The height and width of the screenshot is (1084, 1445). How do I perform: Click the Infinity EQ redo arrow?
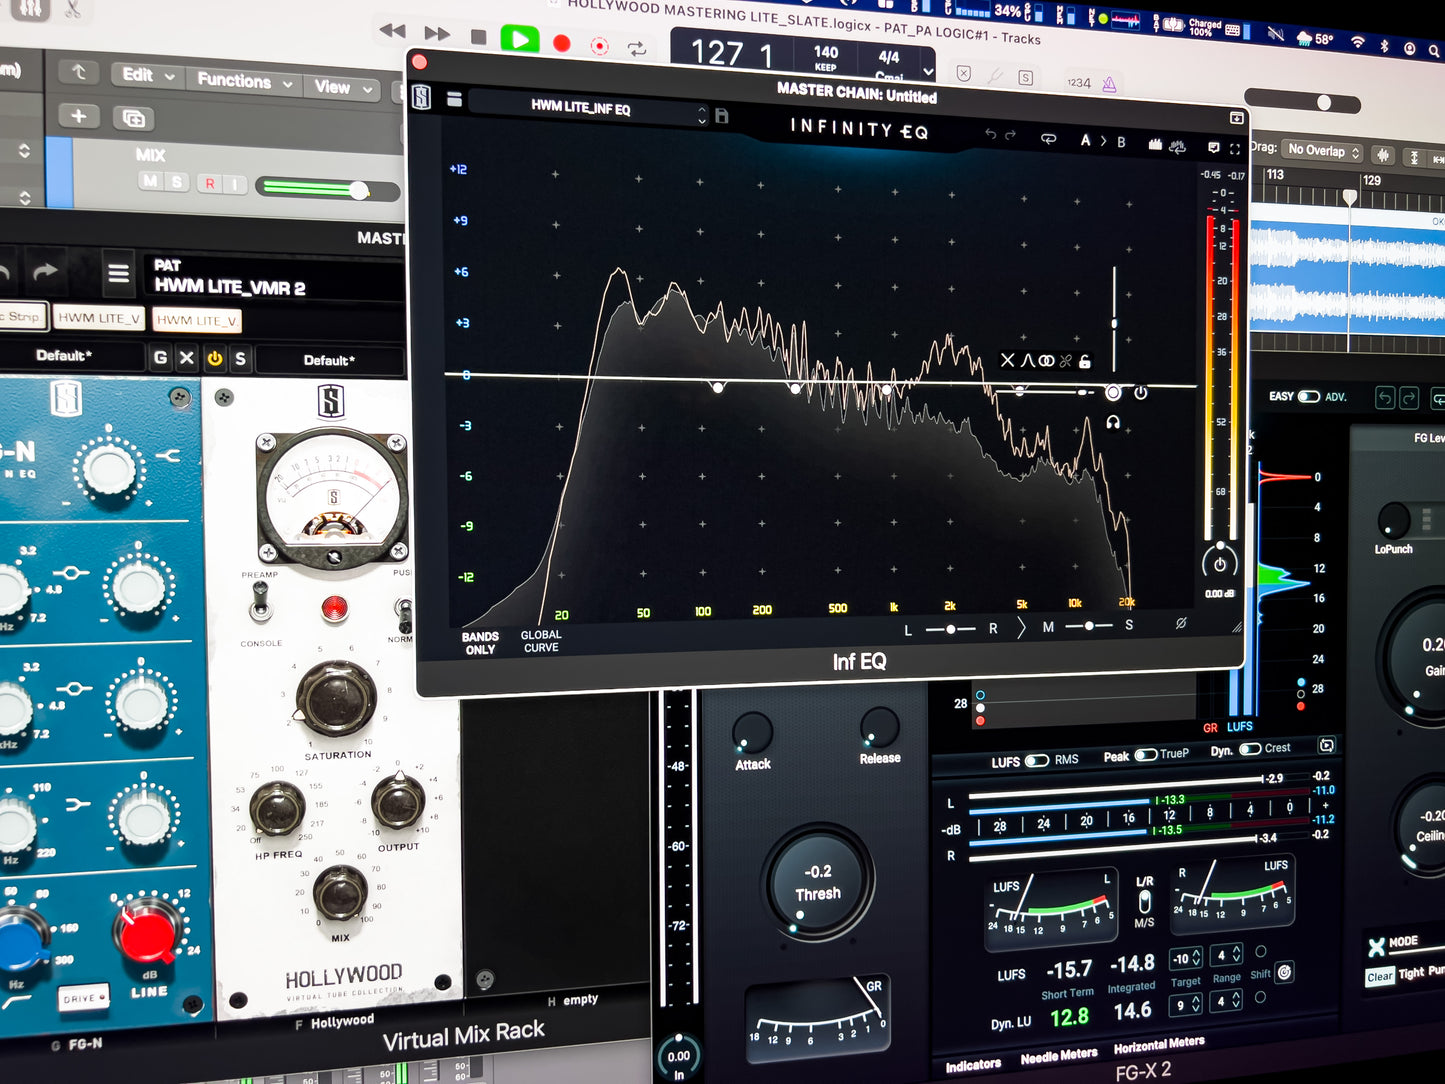point(1010,134)
